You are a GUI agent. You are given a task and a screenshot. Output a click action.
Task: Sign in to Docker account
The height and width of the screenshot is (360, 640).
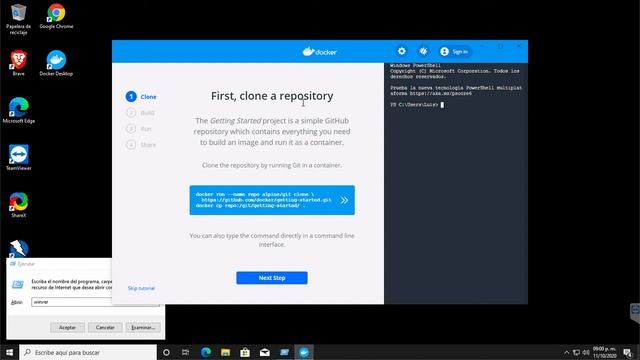pyautogui.click(x=454, y=51)
